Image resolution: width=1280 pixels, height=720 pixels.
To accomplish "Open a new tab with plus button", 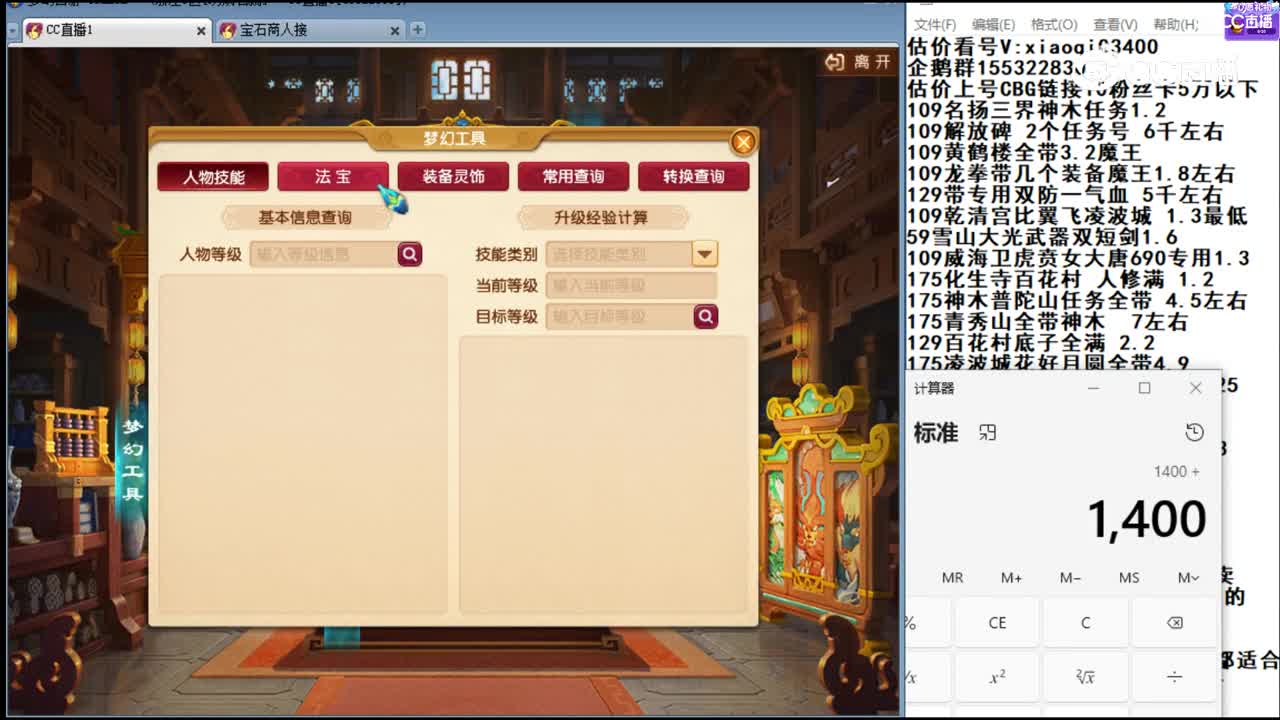I will pos(418,30).
